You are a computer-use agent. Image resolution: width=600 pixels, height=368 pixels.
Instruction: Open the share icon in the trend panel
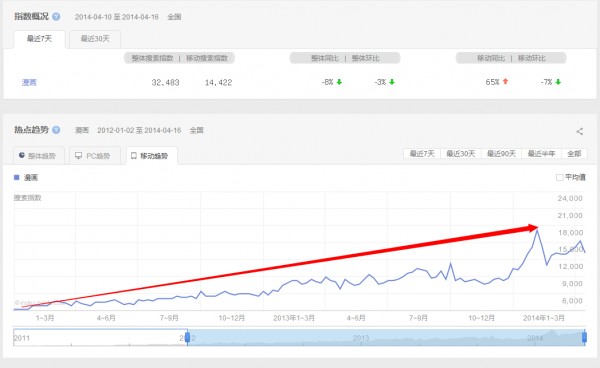(x=580, y=131)
